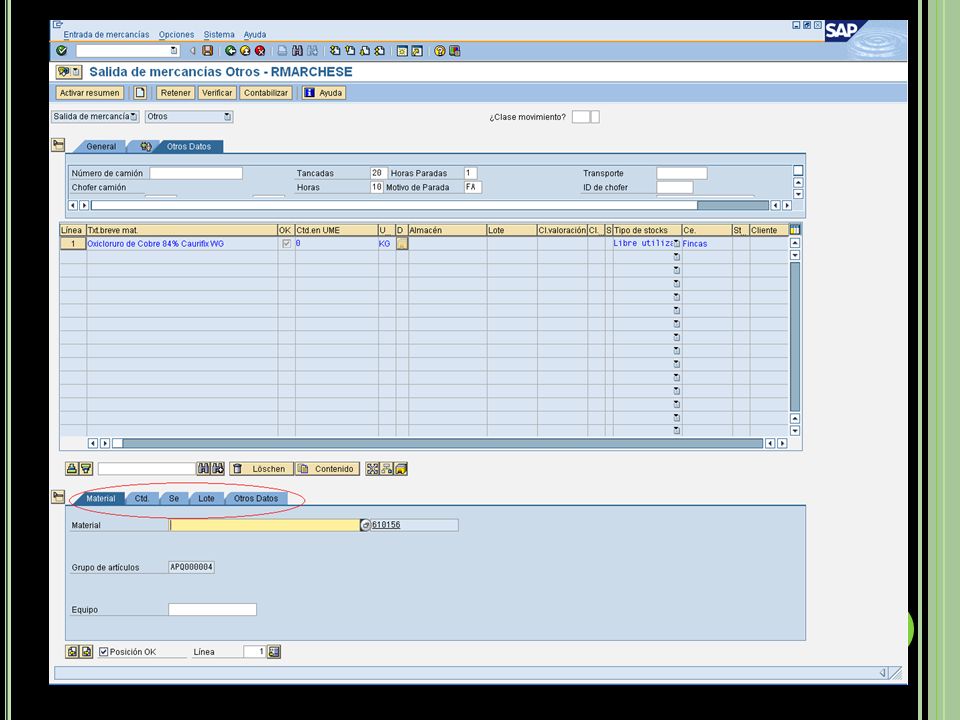This screenshot has width=960, height=720.
Task: Click the blank document icon beside Retener
Action: tap(140, 92)
